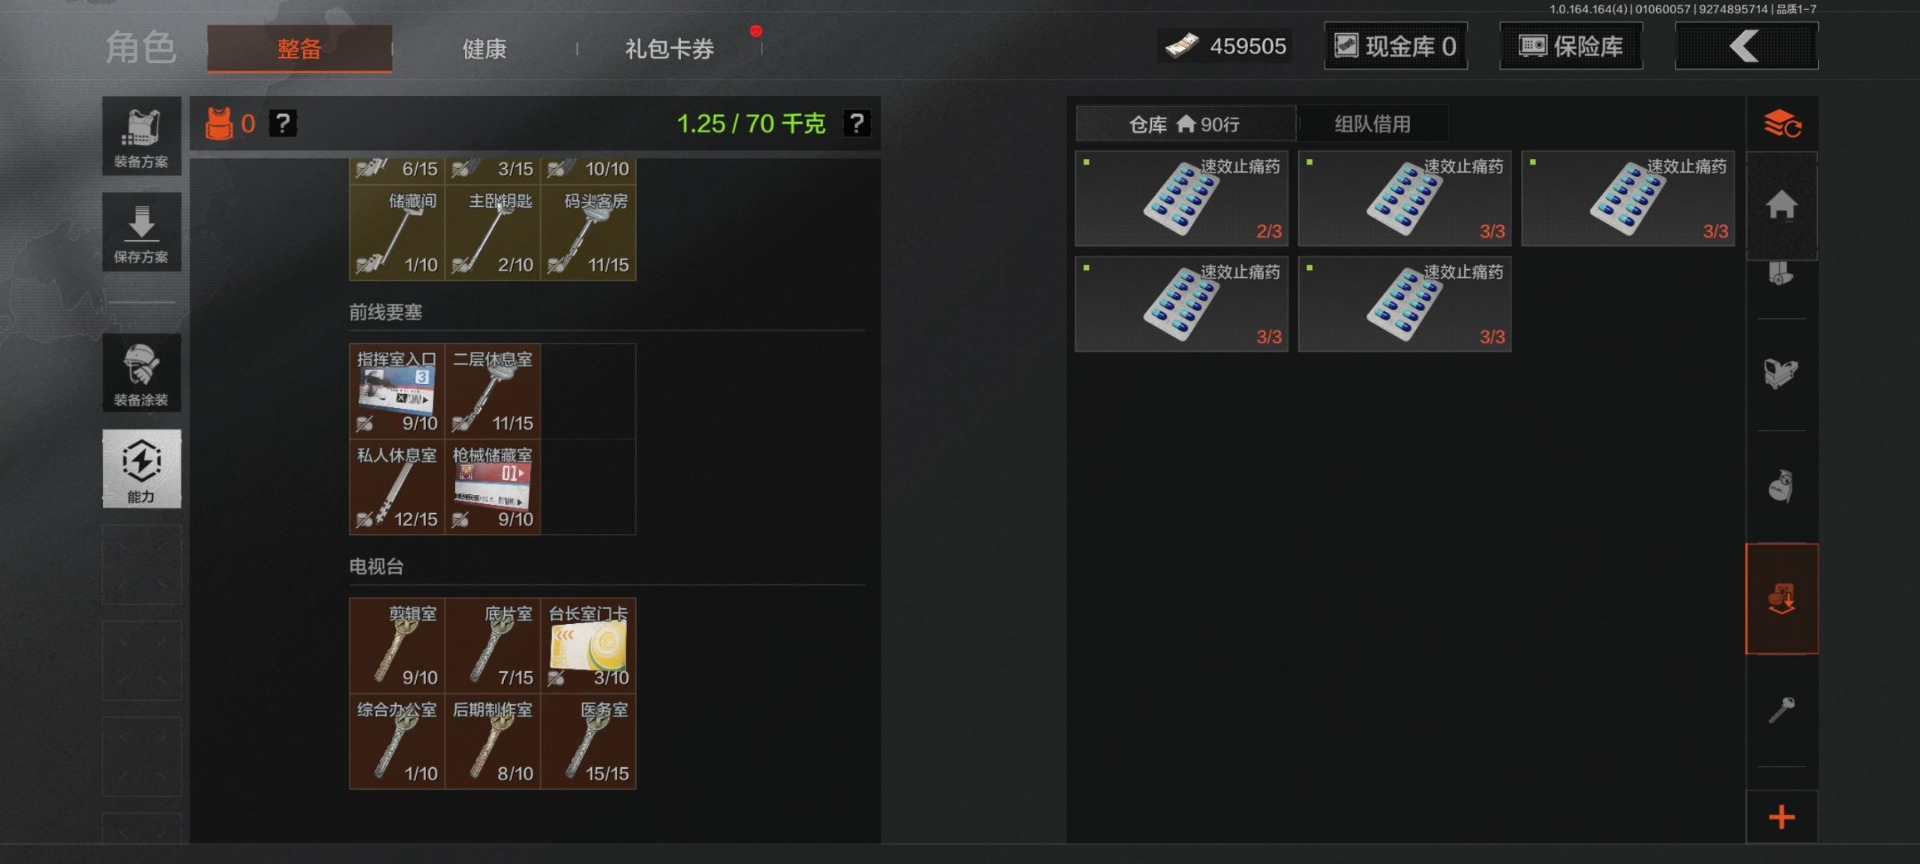Switch to the 健康 tab
Screen dimensions: 1920x864
click(485, 48)
